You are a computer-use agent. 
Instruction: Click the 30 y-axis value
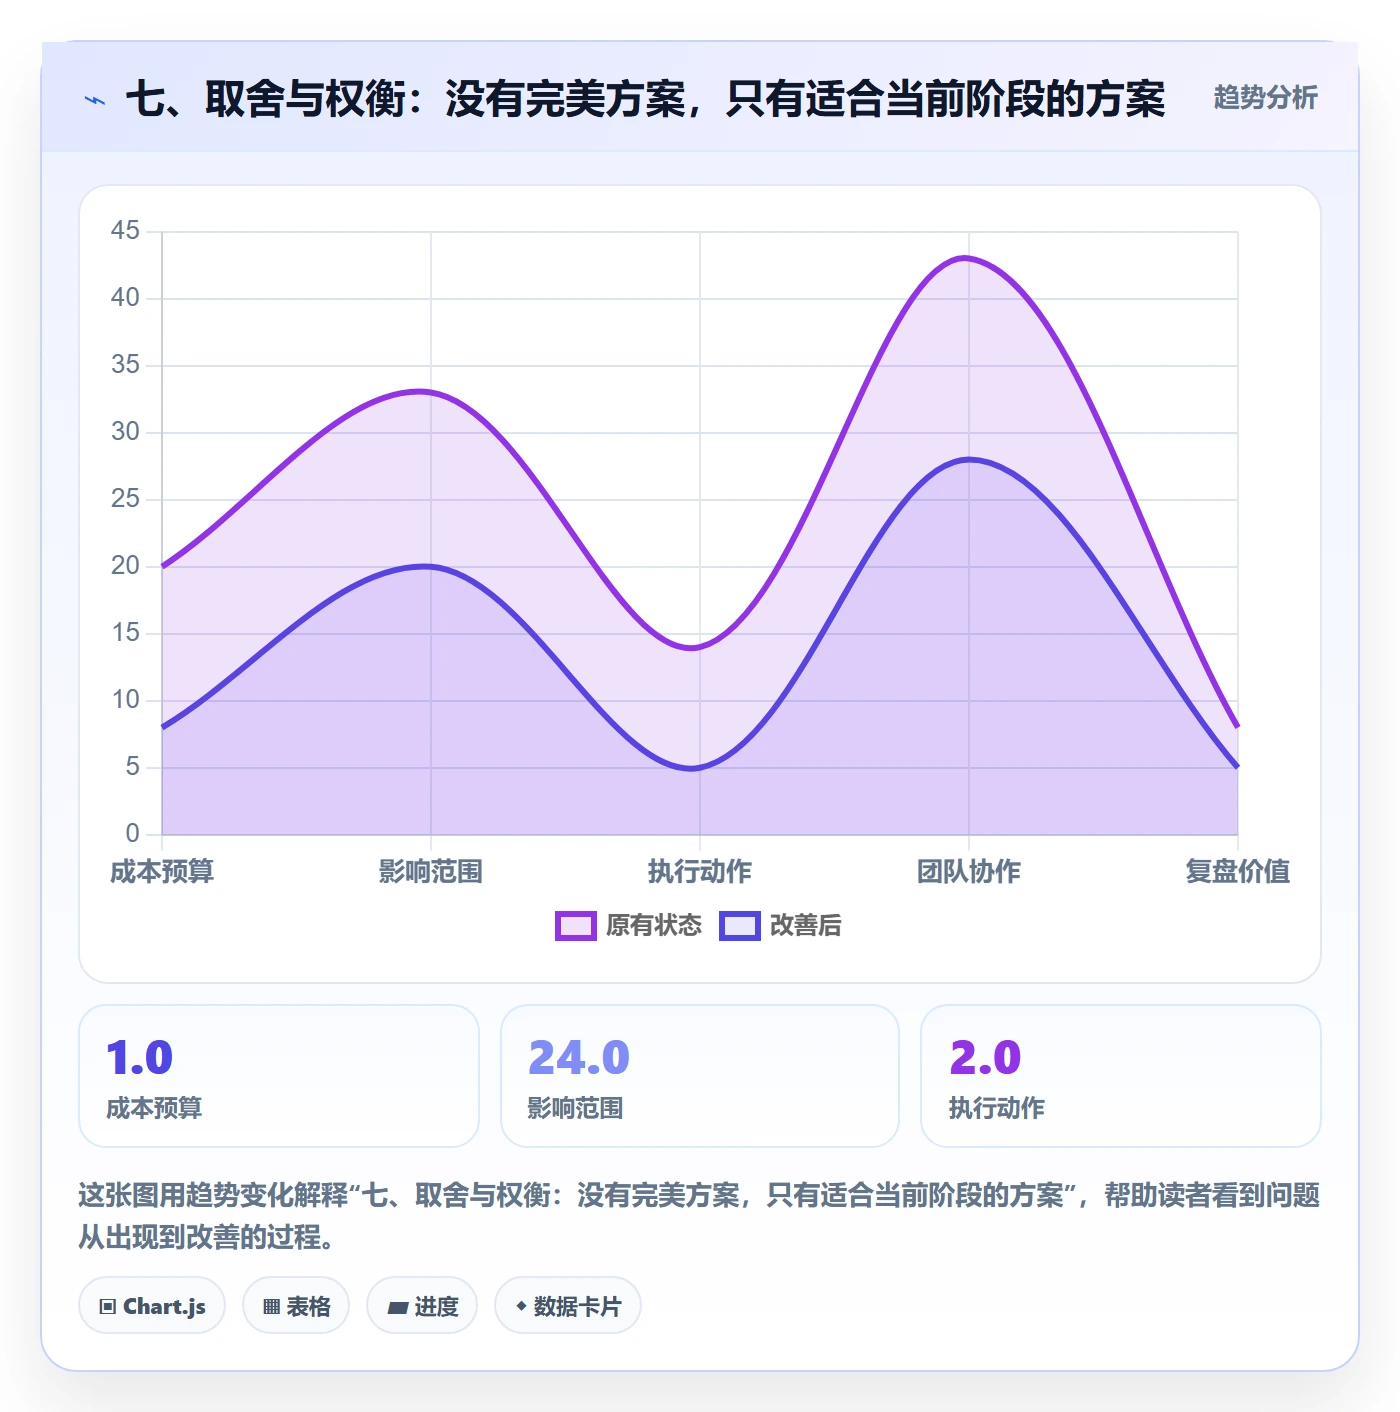point(125,432)
